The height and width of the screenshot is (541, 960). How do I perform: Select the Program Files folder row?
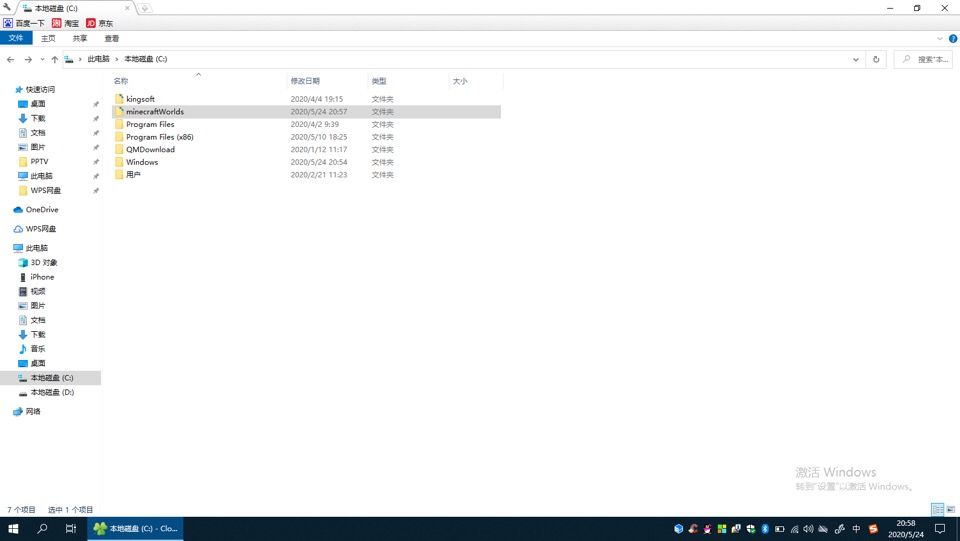306,124
